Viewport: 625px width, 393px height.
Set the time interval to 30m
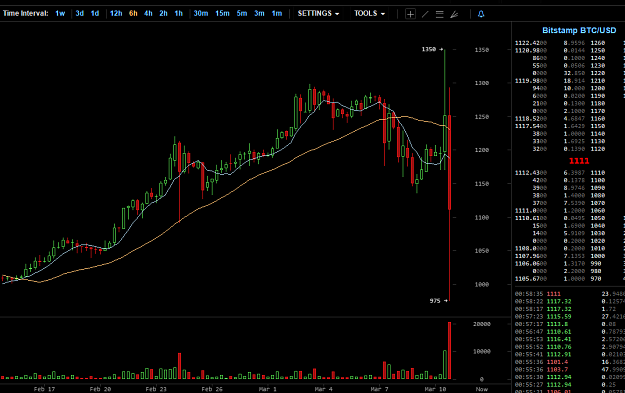[x=201, y=14]
